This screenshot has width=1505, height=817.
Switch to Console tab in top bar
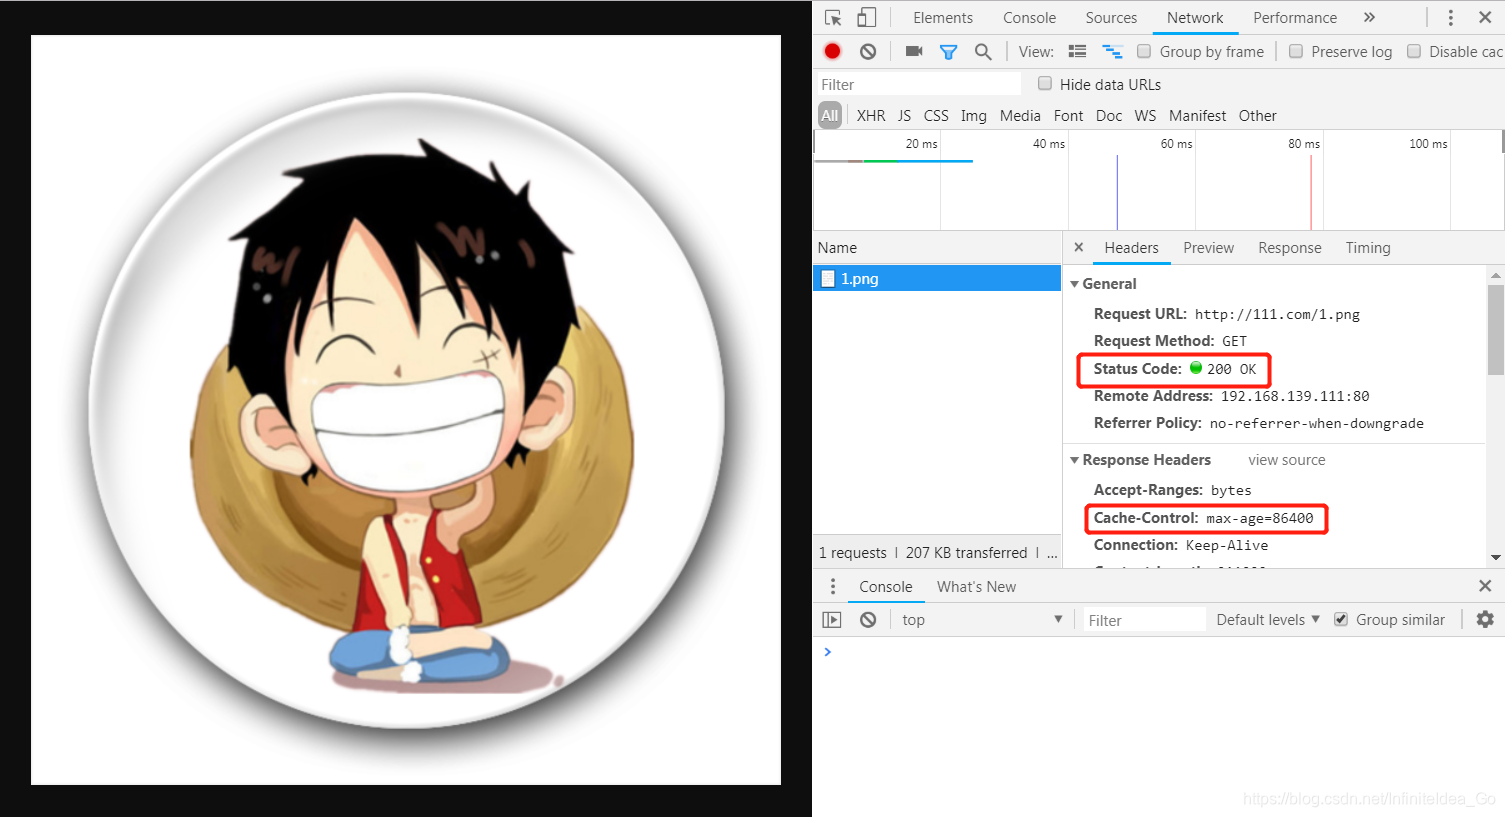coord(1029,18)
